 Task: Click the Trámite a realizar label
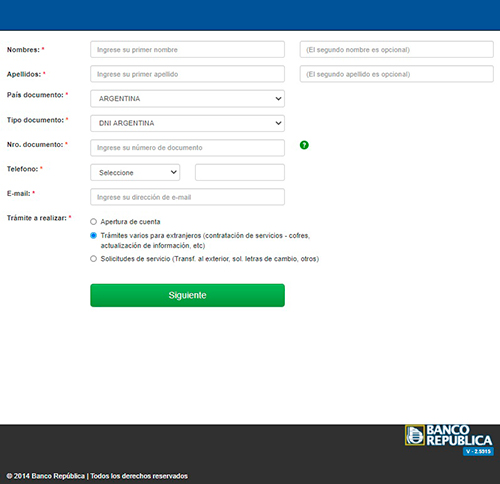(37, 218)
